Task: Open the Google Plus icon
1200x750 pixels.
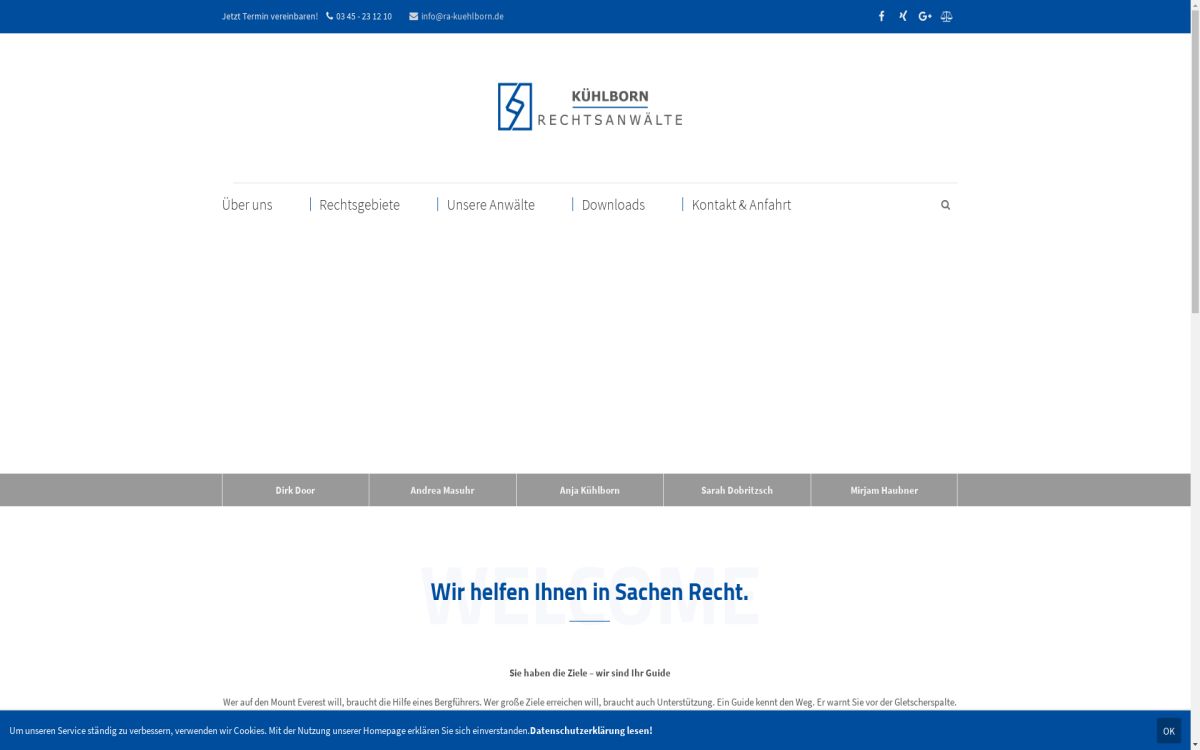Action: (x=925, y=16)
